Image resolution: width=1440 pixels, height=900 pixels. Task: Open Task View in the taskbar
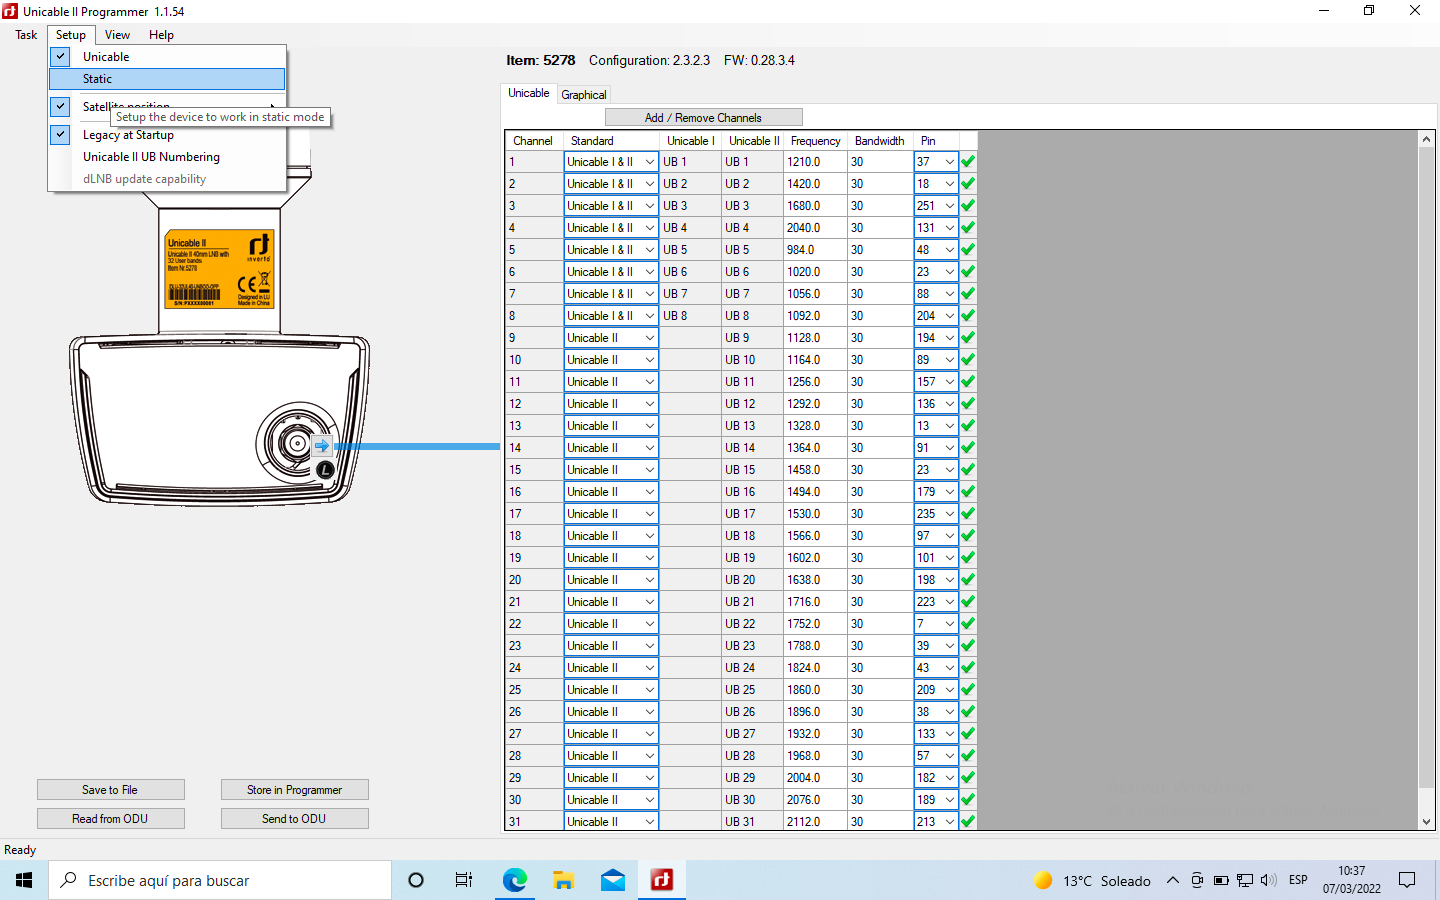click(x=464, y=880)
